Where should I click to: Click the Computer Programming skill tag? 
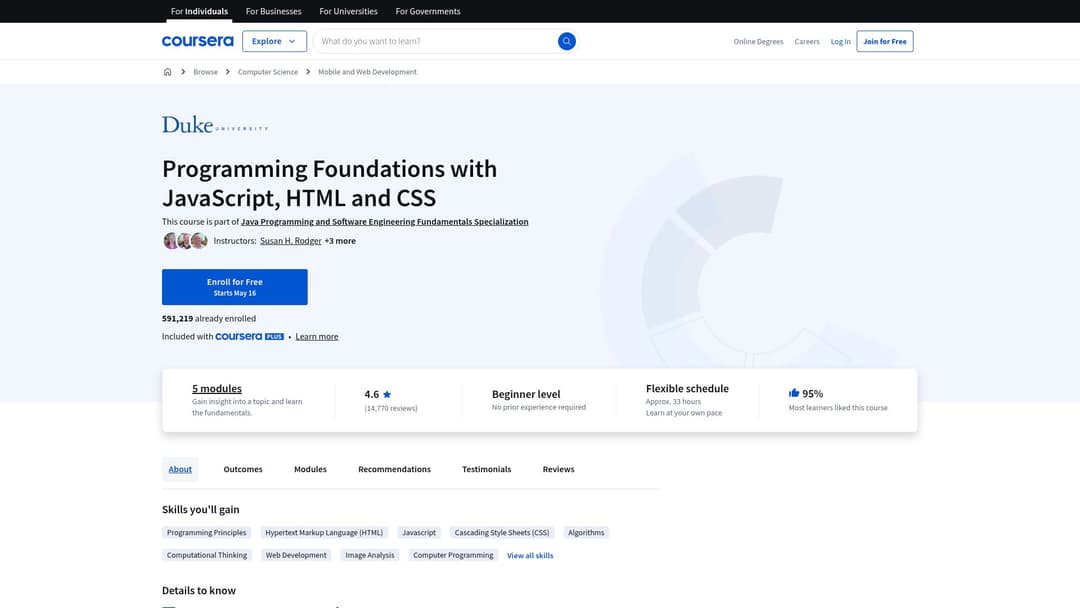(453, 555)
